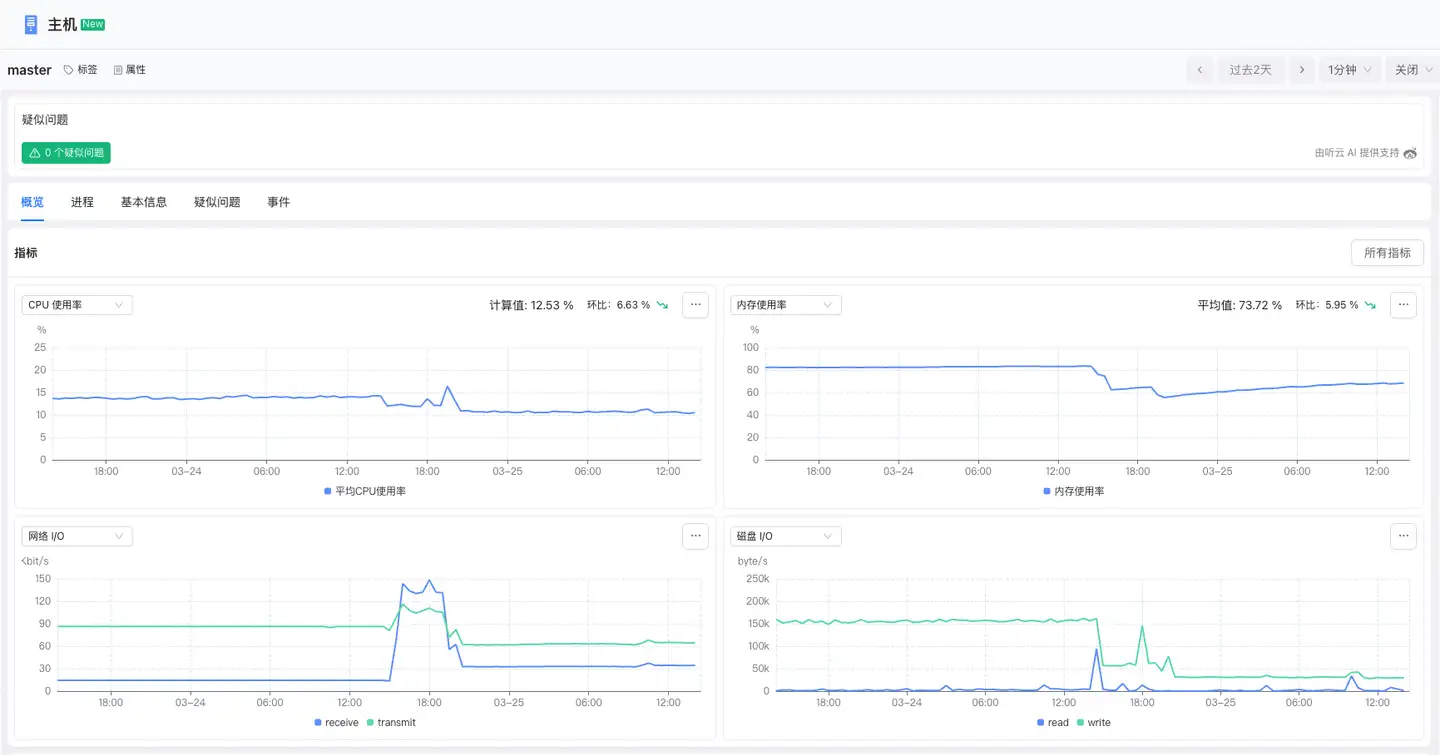
Task: Click the 所有指标 button
Action: coord(1387,253)
